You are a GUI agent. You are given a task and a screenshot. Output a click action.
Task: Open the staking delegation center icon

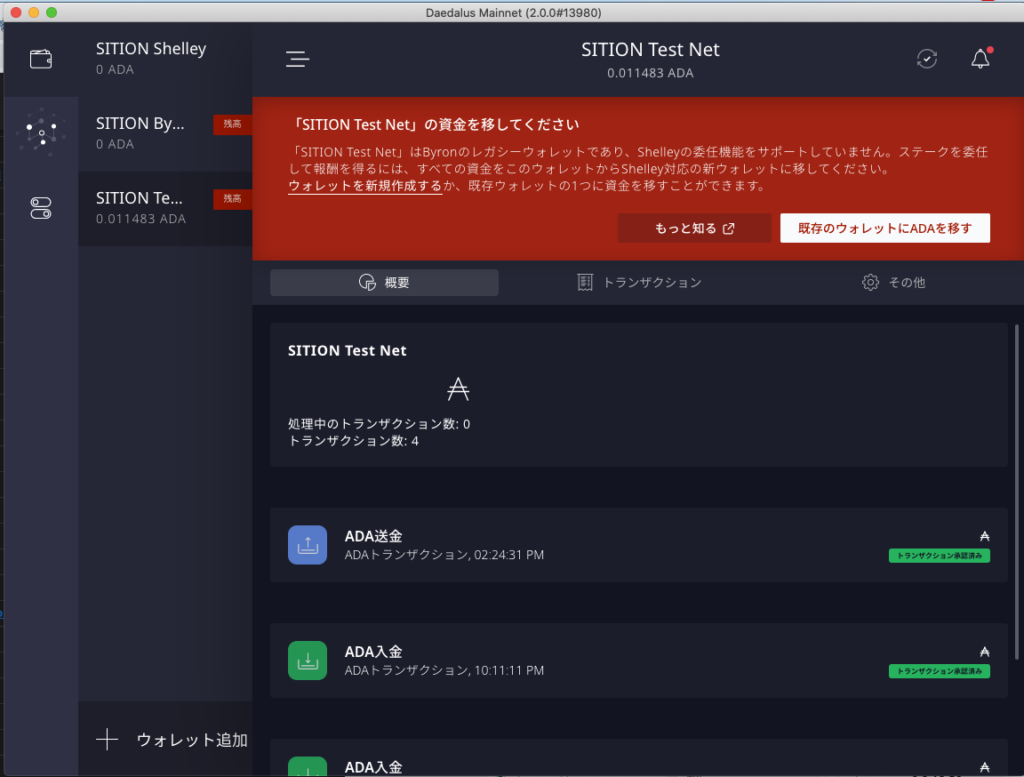click(x=41, y=133)
